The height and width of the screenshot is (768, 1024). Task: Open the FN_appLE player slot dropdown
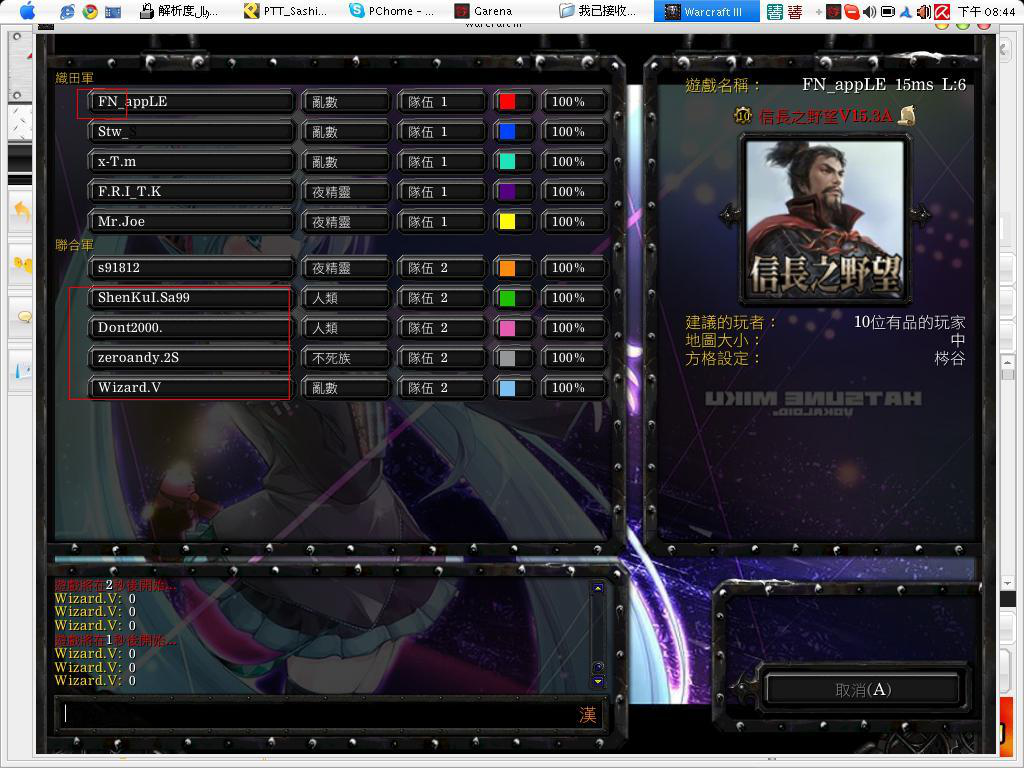coord(191,102)
